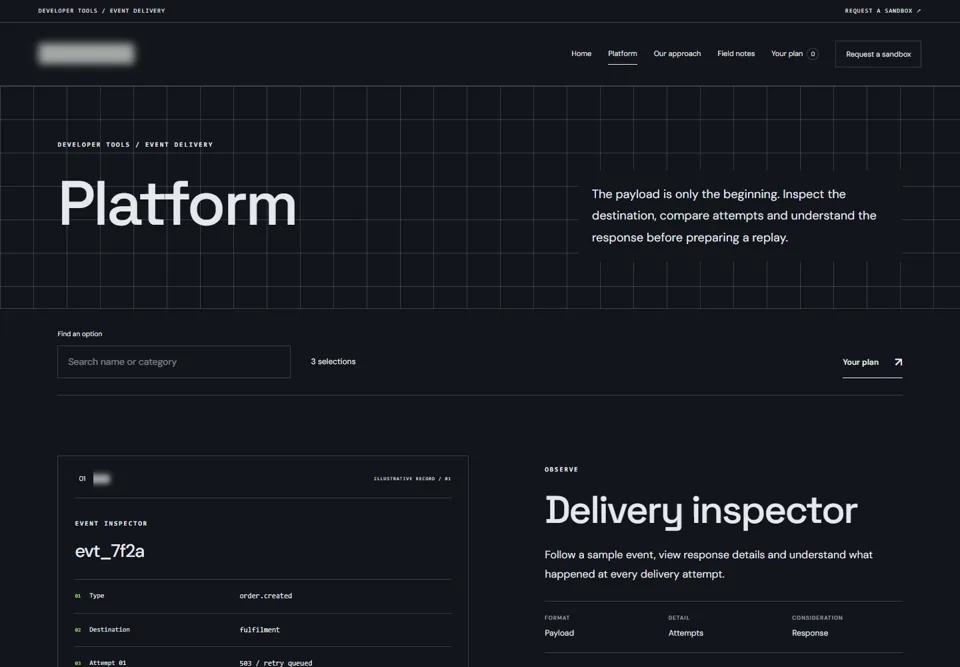
Task: Click the 3 selections count text
Action: [333, 361]
